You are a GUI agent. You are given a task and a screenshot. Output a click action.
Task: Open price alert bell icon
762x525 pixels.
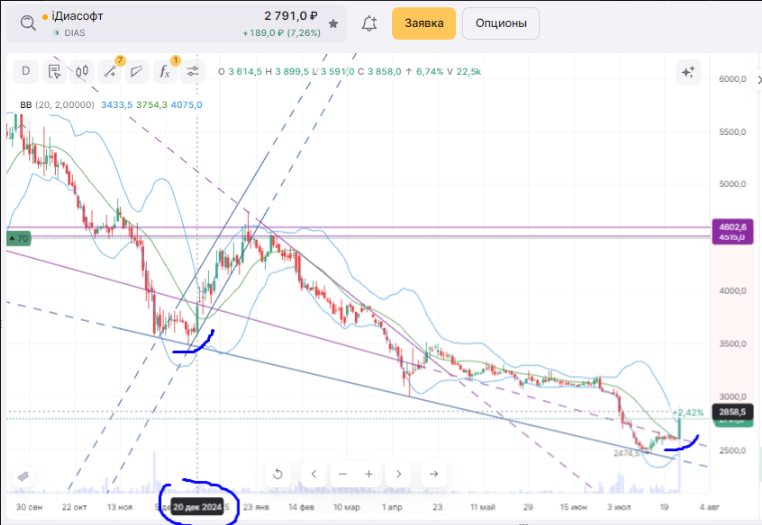[370, 23]
